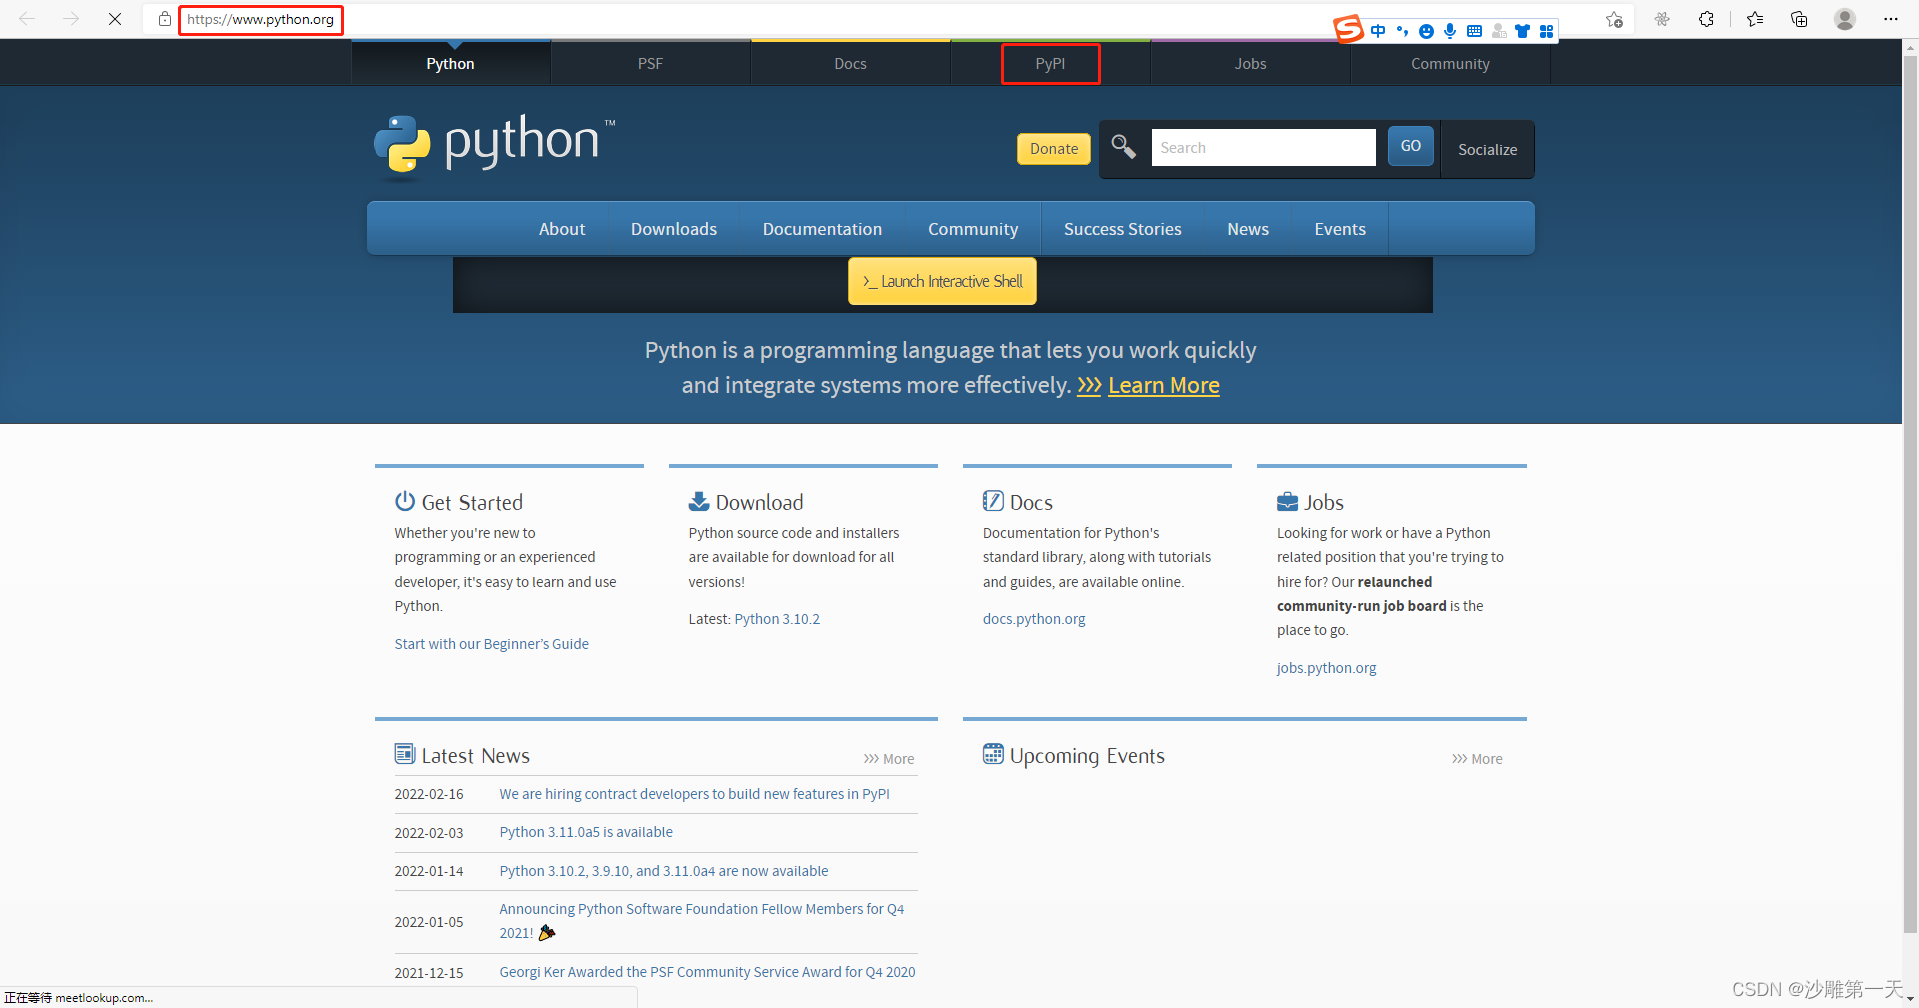Open the Community navigation menu
This screenshot has width=1919, height=1008.
[973, 229]
